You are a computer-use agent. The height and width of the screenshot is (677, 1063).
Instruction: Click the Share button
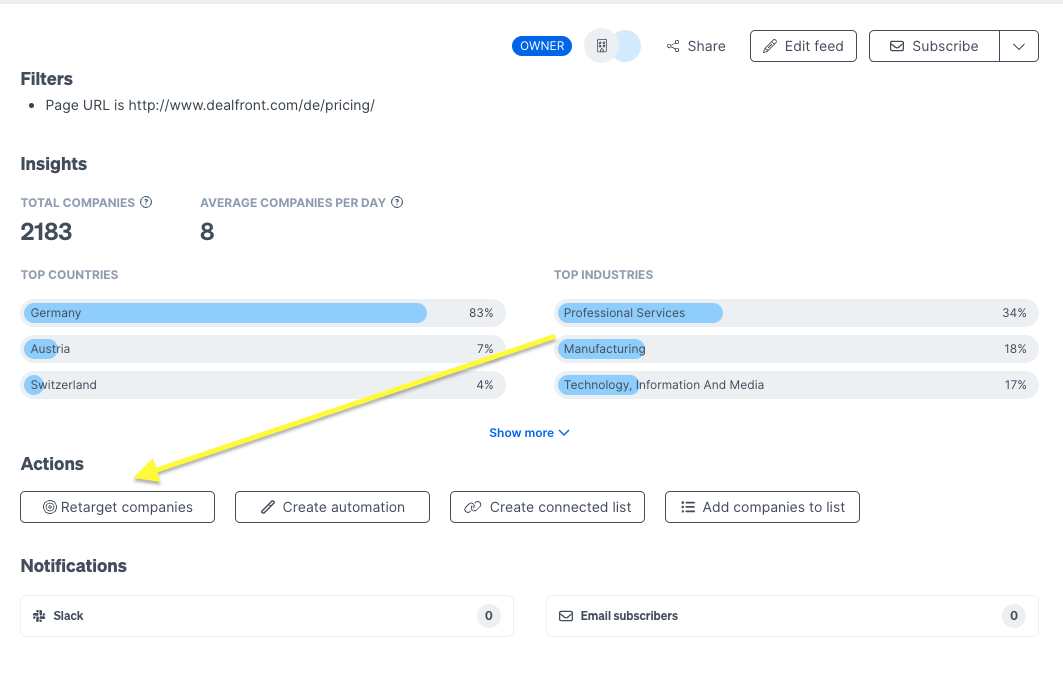tap(696, 46)
